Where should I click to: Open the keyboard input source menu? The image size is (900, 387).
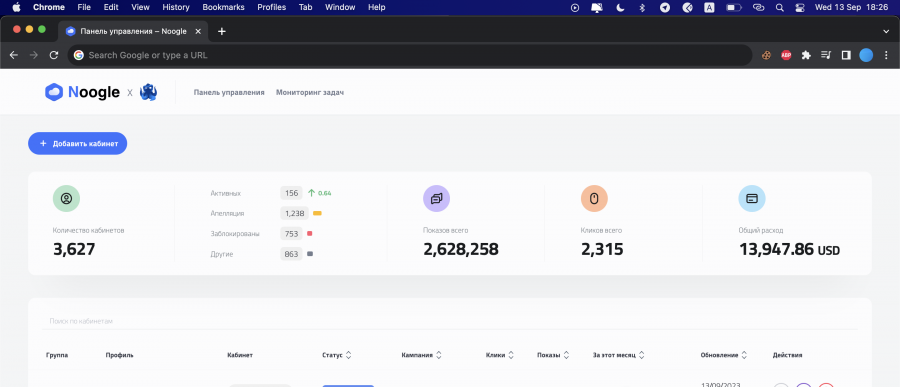tap(709, 7)
